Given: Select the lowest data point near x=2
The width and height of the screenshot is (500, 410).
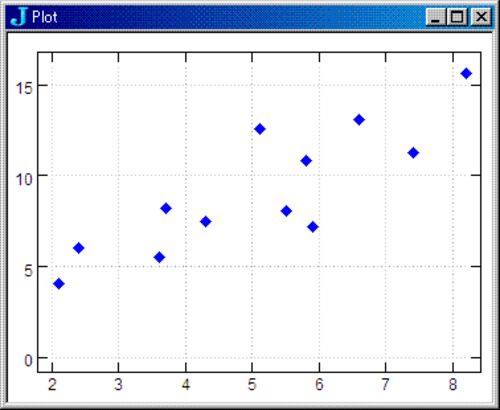Looking at the screenshot, I should [x=59, y=284].
